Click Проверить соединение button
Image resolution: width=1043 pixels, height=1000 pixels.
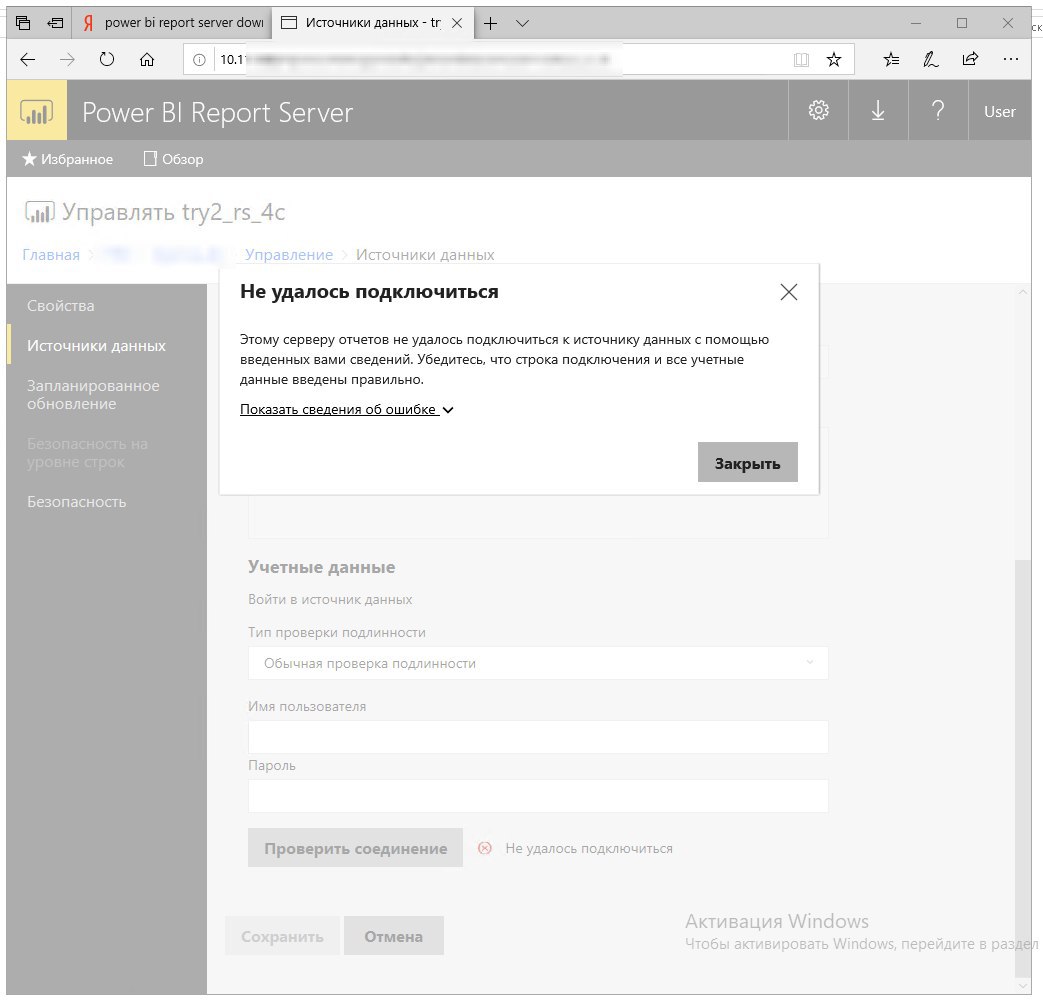355,848
